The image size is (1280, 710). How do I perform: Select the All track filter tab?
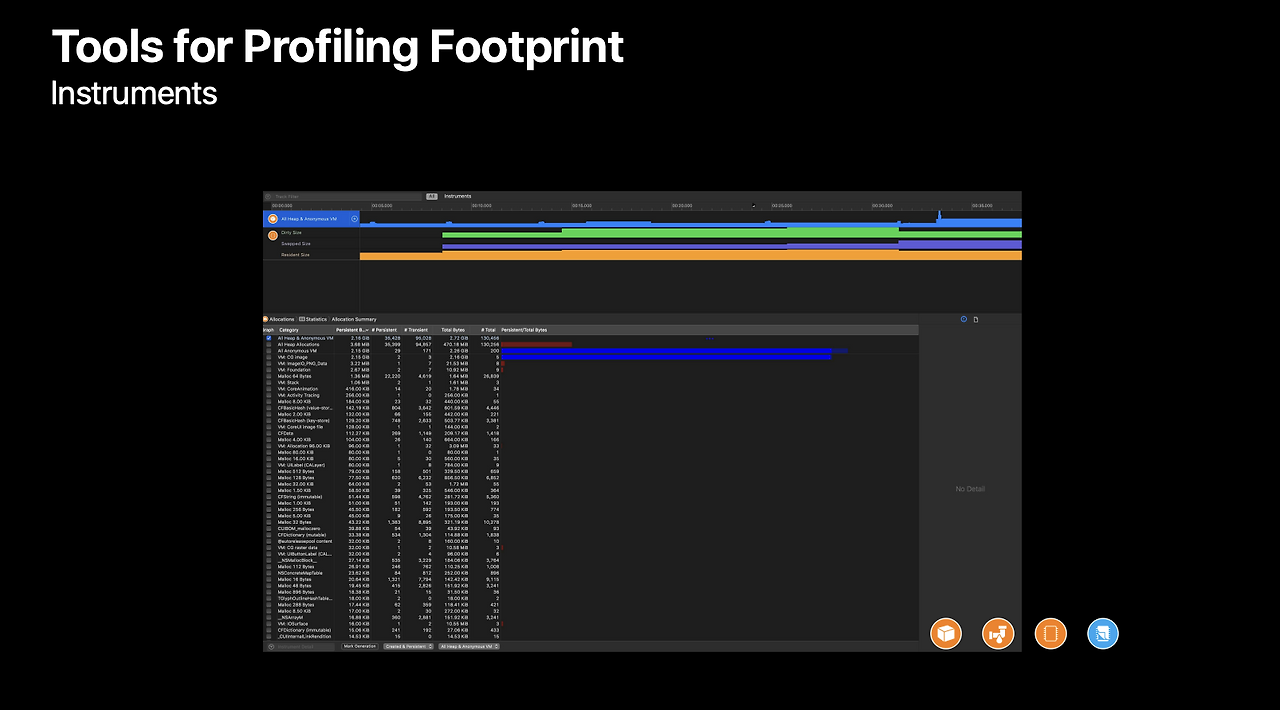[x=432, y=196]
